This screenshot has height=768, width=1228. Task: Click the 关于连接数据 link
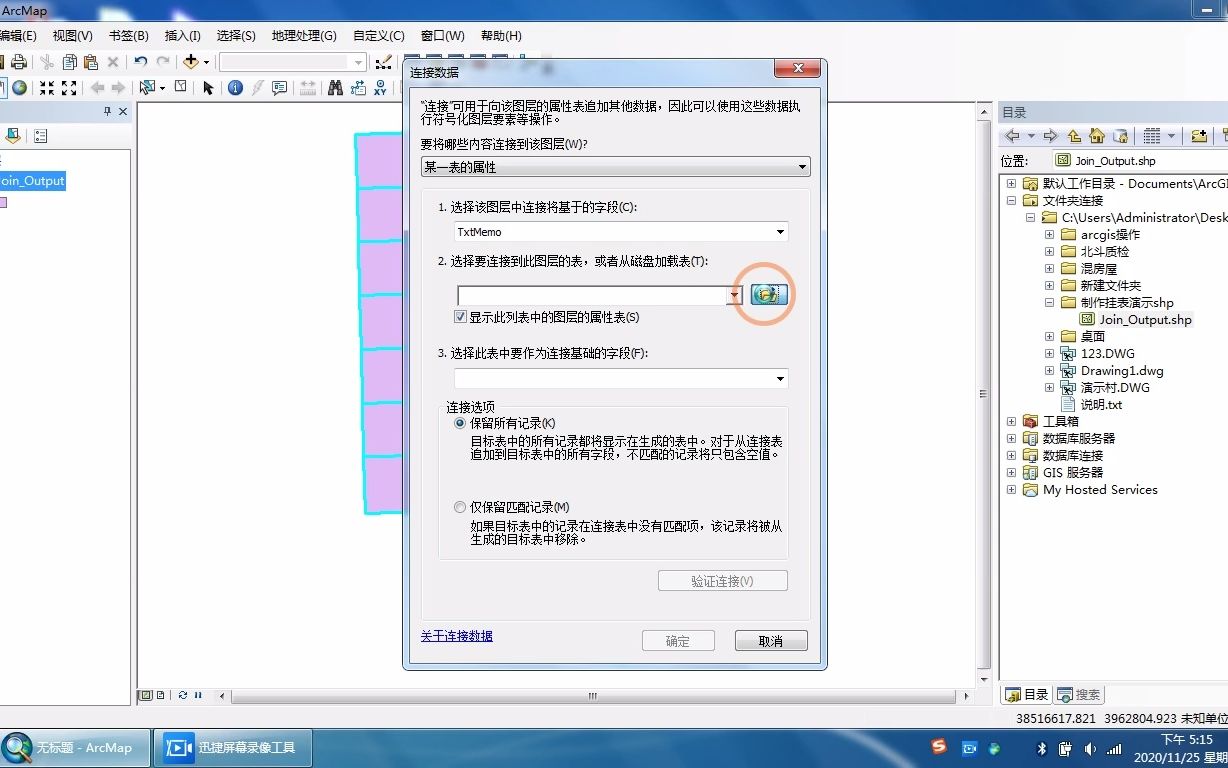[456, 635]
